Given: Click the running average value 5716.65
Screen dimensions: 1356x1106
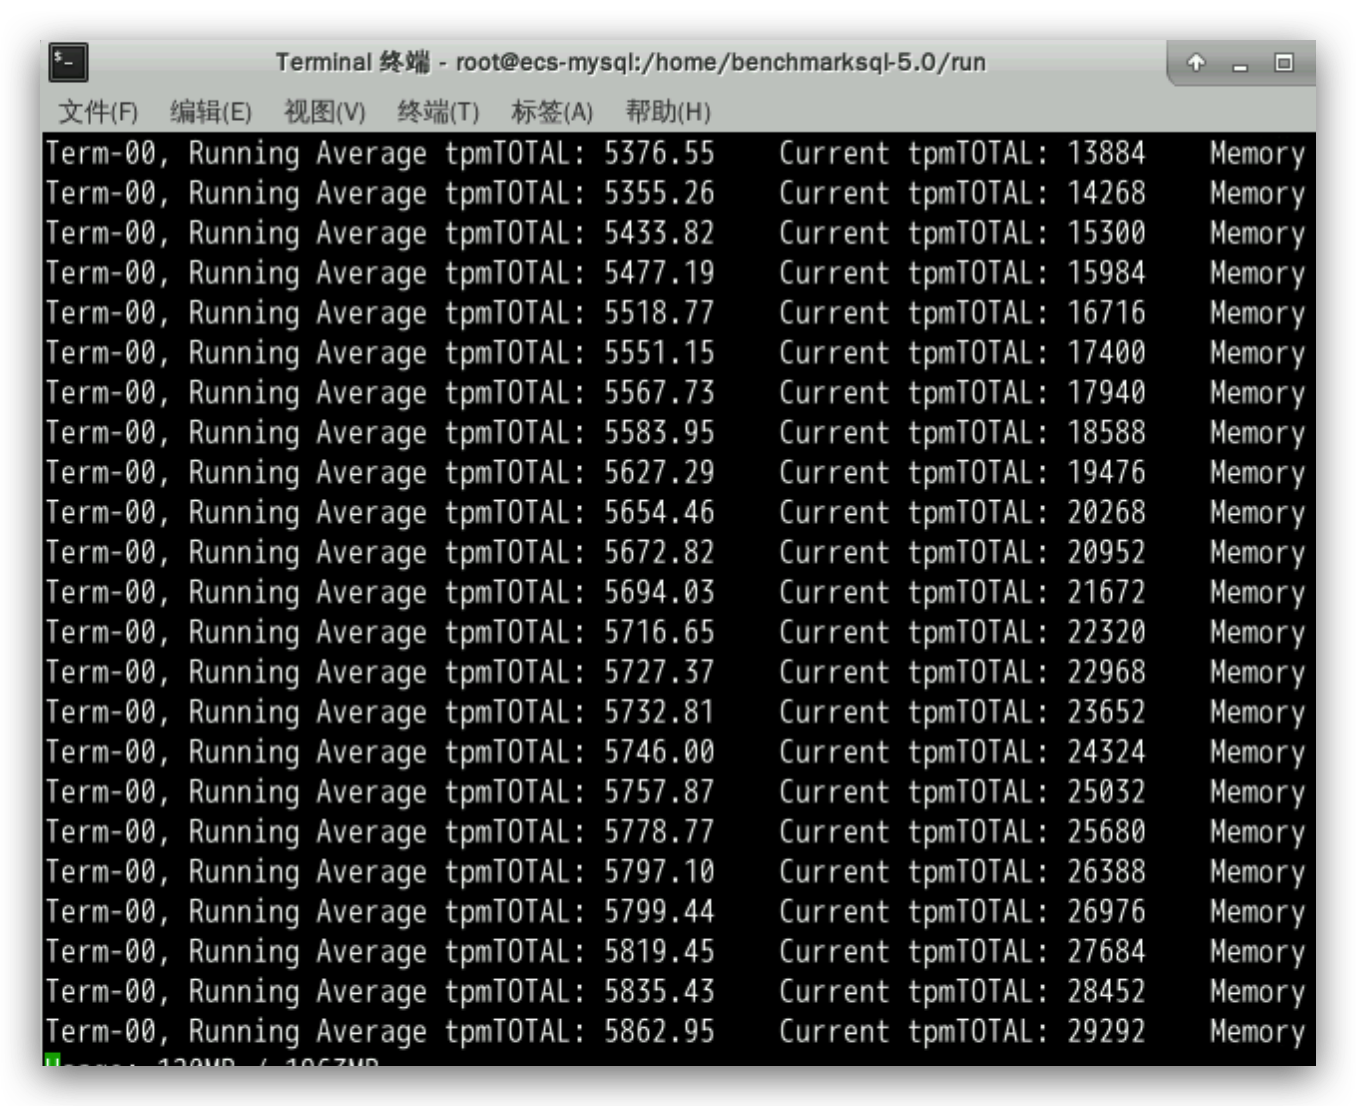Looking at the screenshot, I should (659, 633).
